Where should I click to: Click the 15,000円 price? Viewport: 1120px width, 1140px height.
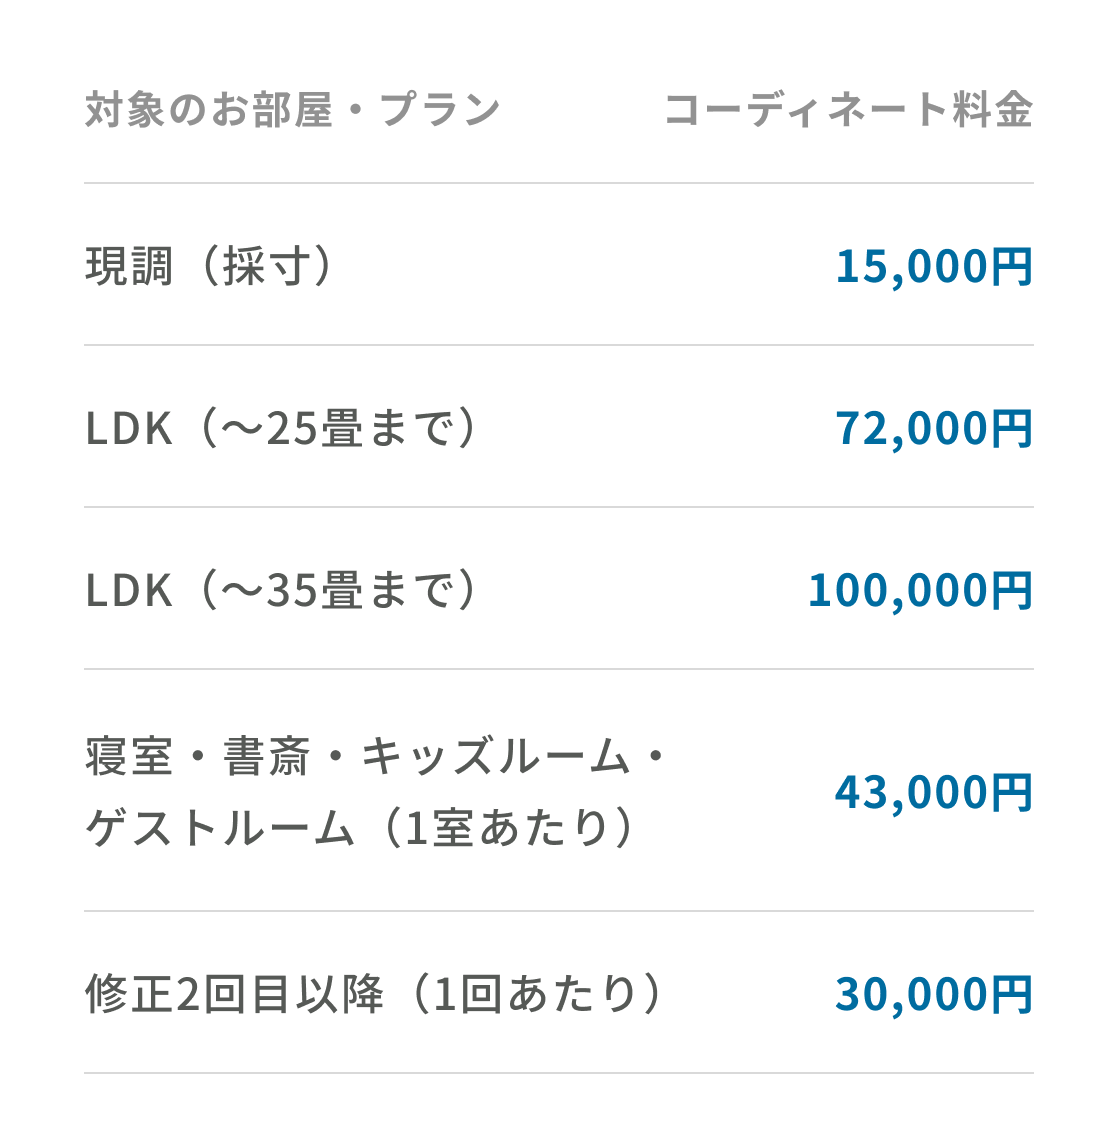point(935,267)
